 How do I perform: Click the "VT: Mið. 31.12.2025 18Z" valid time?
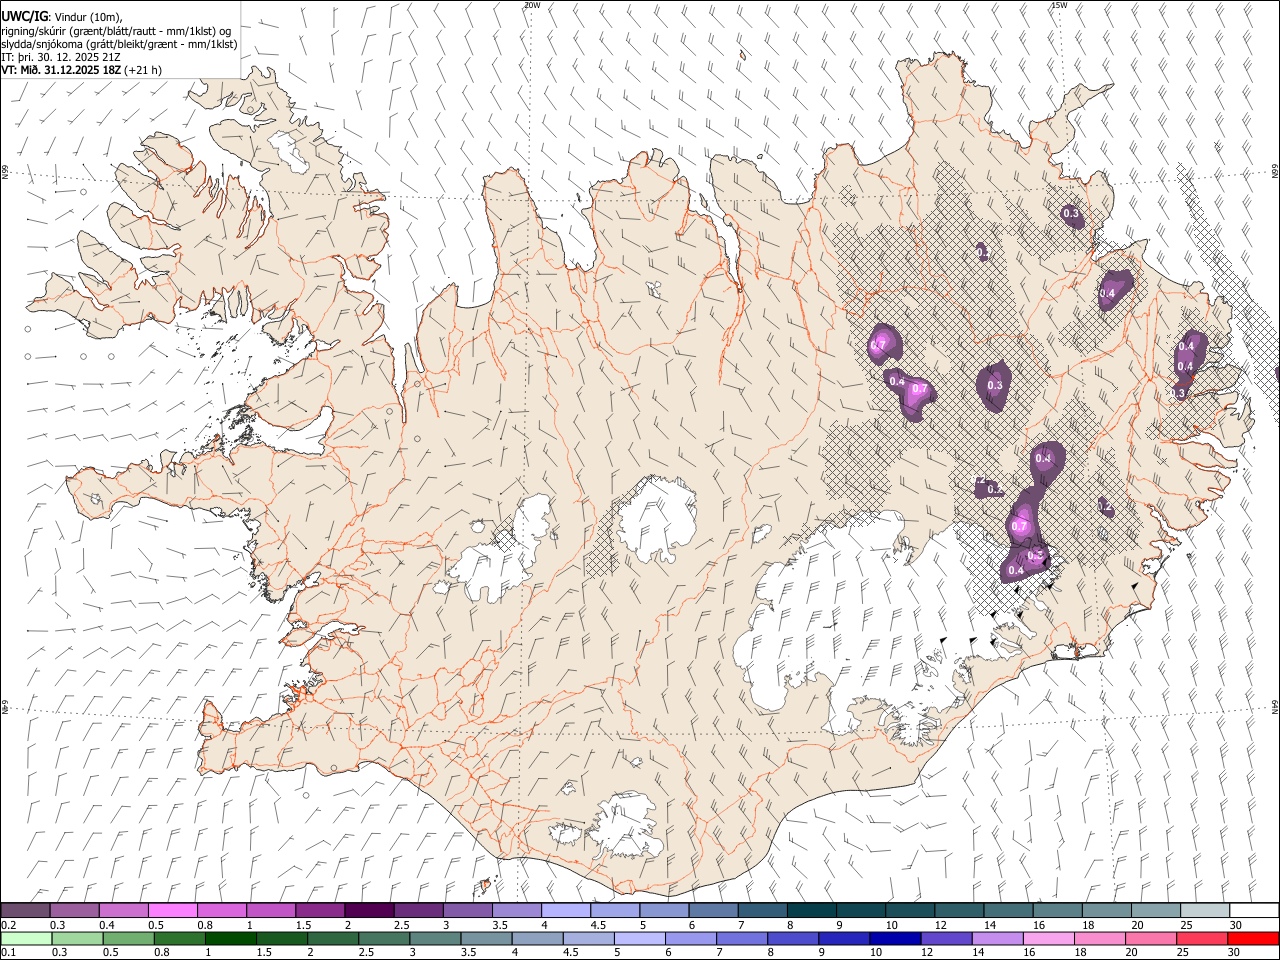62,70
